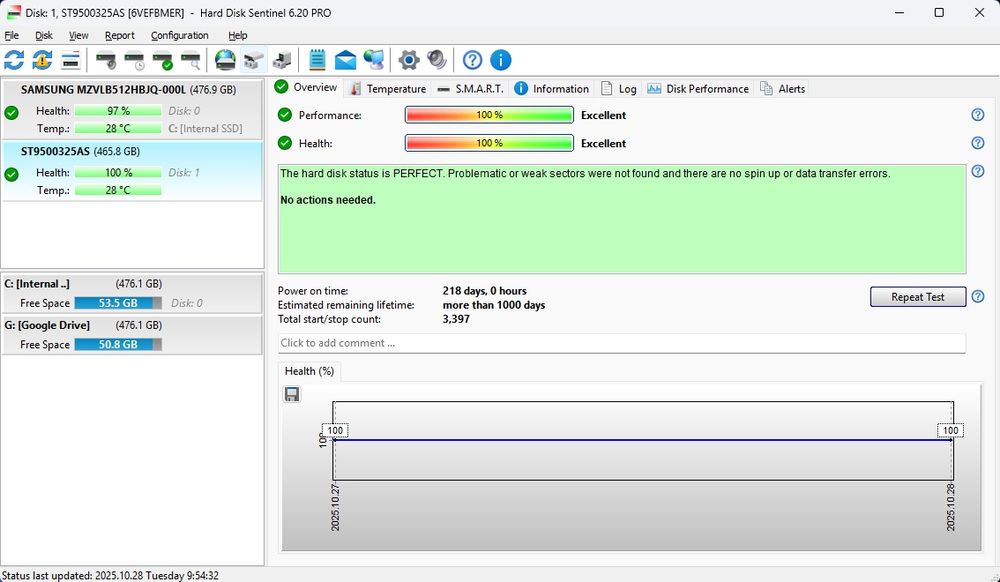Click help icon beside Performance bar
This screenshot has width=1000, height=582.
coord(978,115)
